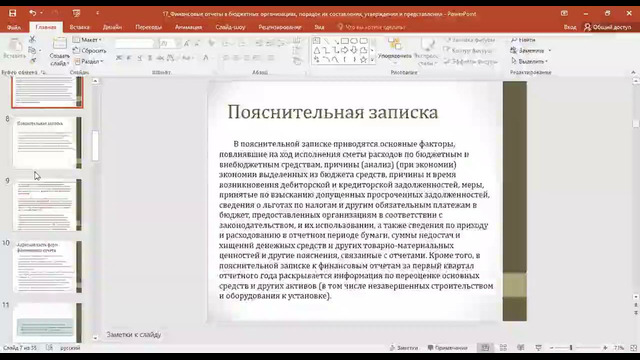Collapse the ribbon with the chevron arrow

click(633, 72)
